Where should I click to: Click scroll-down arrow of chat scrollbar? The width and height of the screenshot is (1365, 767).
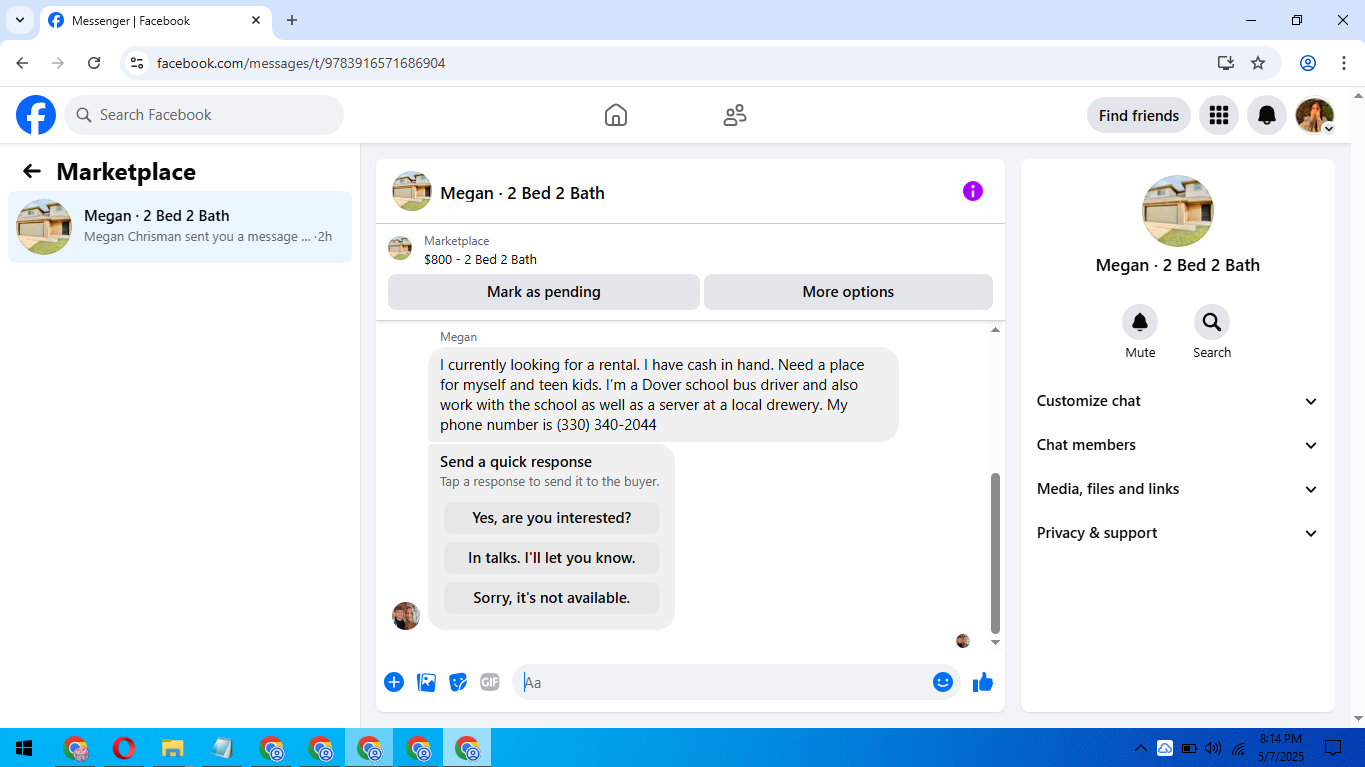point(995,642)
